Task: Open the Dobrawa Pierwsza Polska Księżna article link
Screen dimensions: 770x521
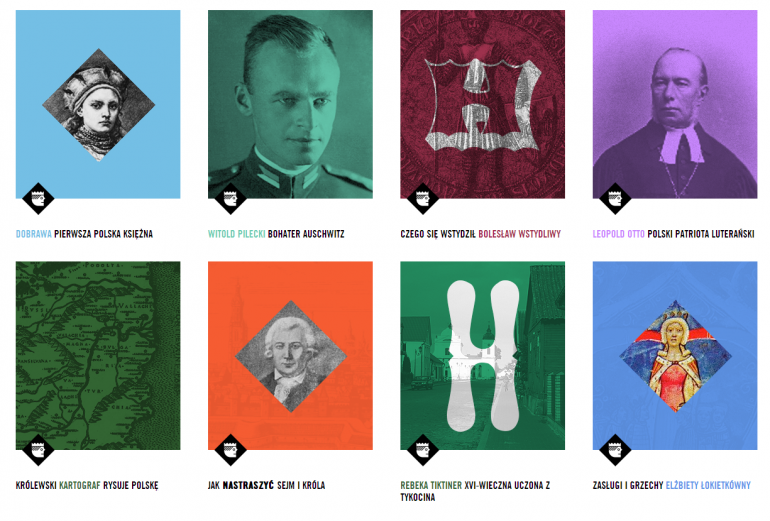Action: tap(84, 234)
